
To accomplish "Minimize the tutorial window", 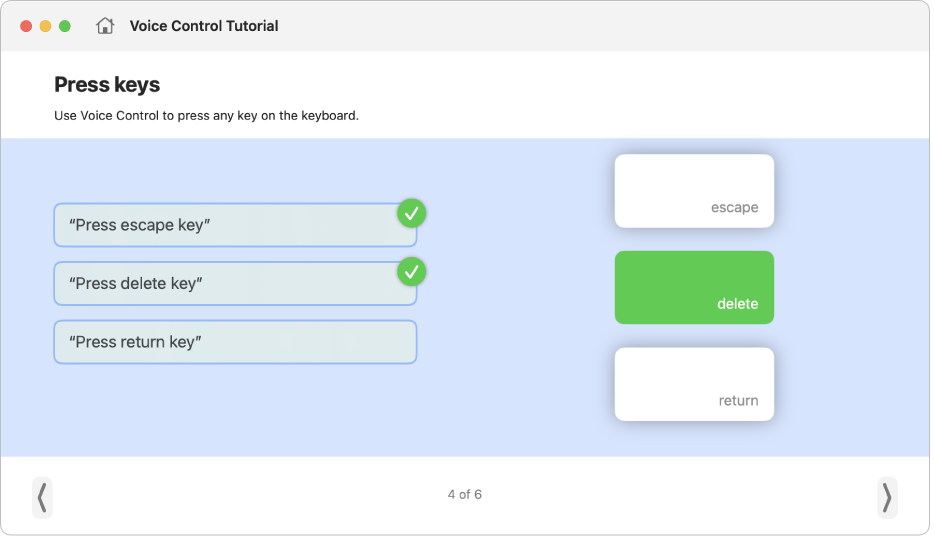I will point(45,26).
